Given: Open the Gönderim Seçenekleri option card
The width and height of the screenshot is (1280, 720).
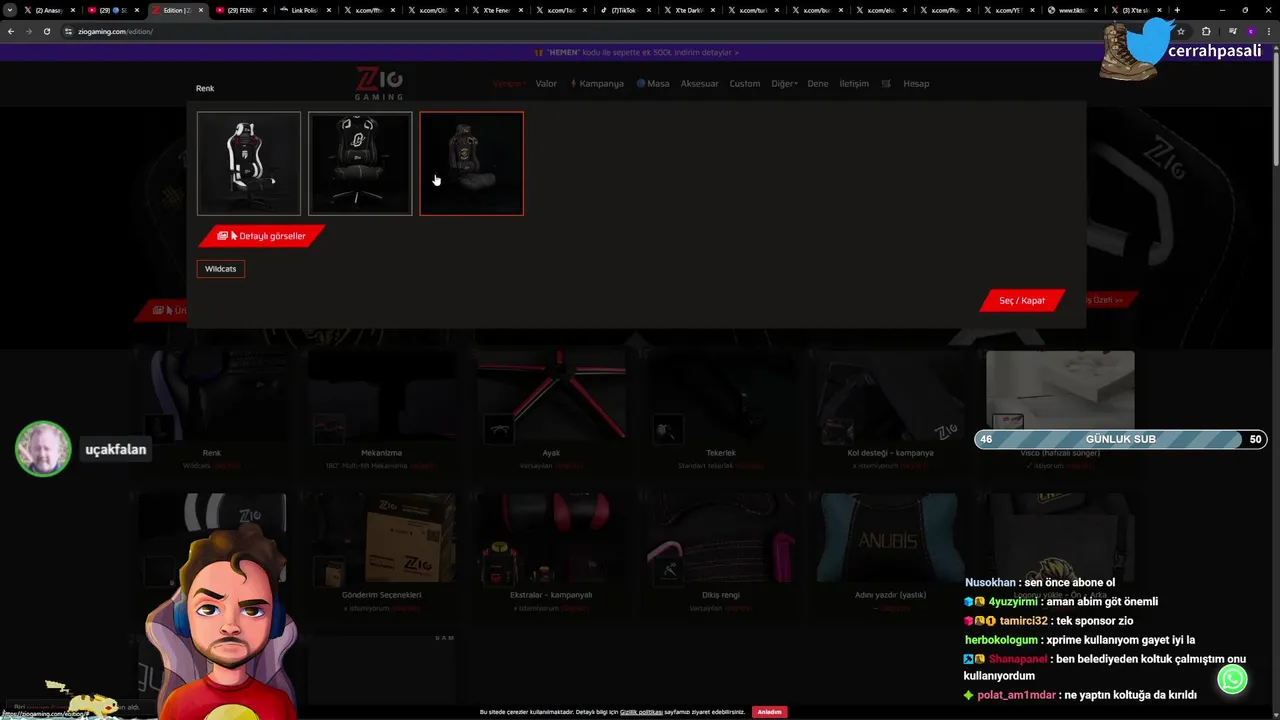Looking at the screenshot, I should pos(382,555).
